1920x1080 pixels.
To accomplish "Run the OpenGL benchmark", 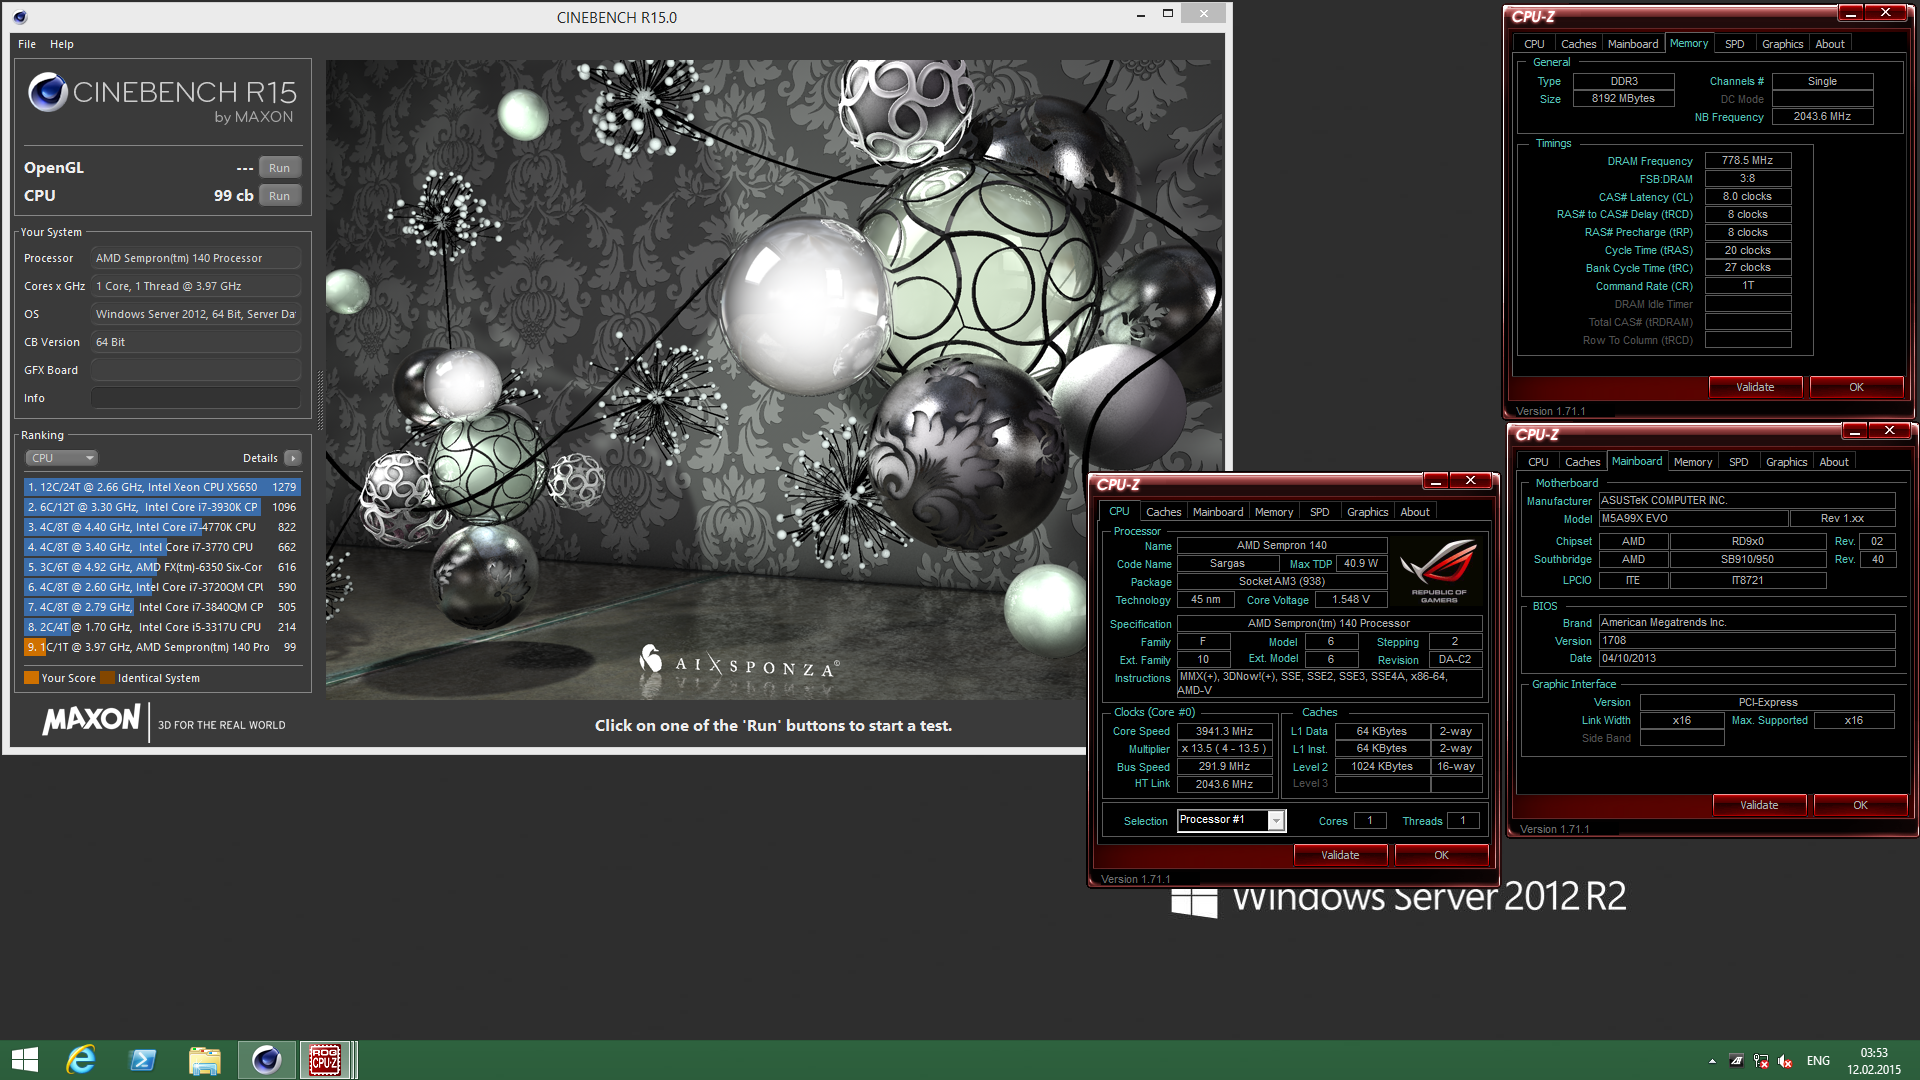I will 280,168.
